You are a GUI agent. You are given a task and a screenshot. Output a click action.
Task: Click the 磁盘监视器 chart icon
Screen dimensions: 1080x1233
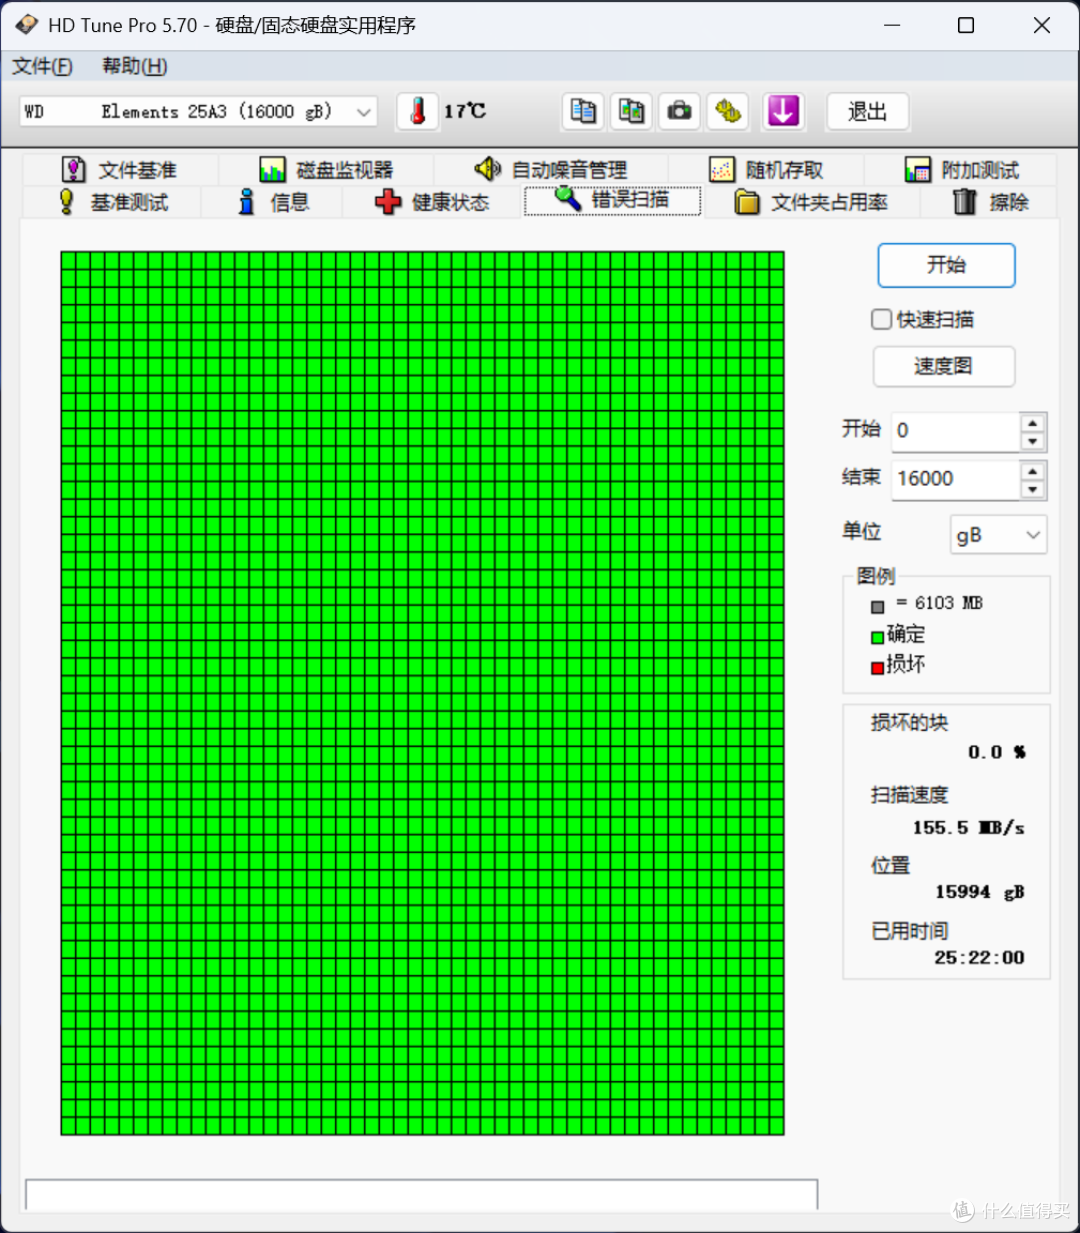click(272, 170)
